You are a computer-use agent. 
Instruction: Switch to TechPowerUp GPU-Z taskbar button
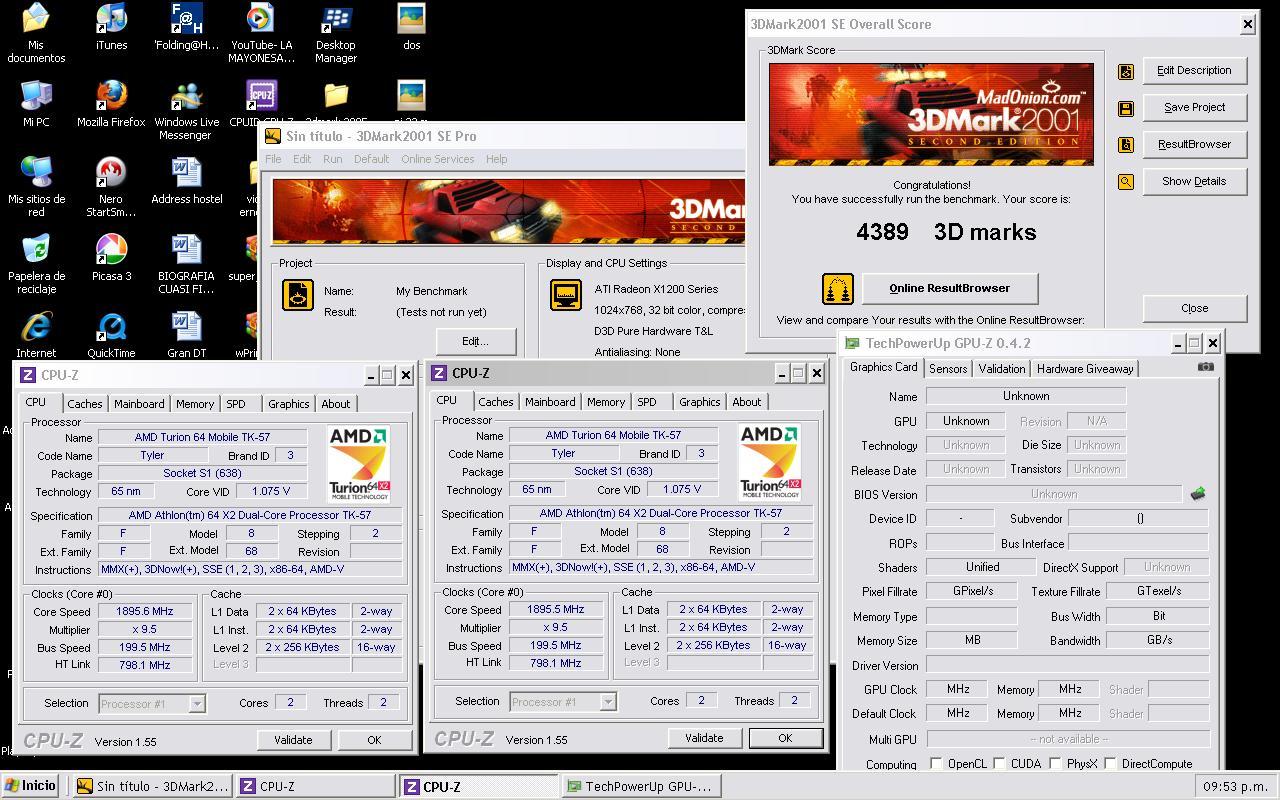click(x=640, y=787)
